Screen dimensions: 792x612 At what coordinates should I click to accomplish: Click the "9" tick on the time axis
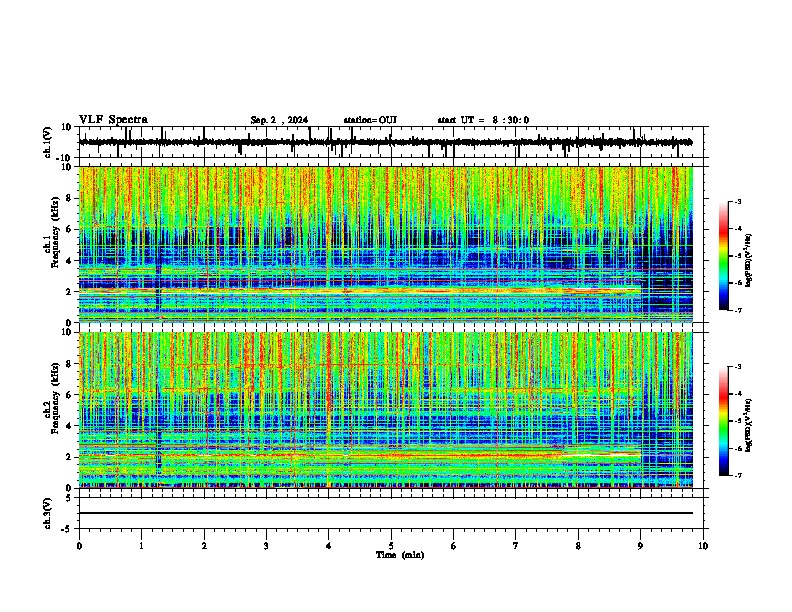point(640,546)
